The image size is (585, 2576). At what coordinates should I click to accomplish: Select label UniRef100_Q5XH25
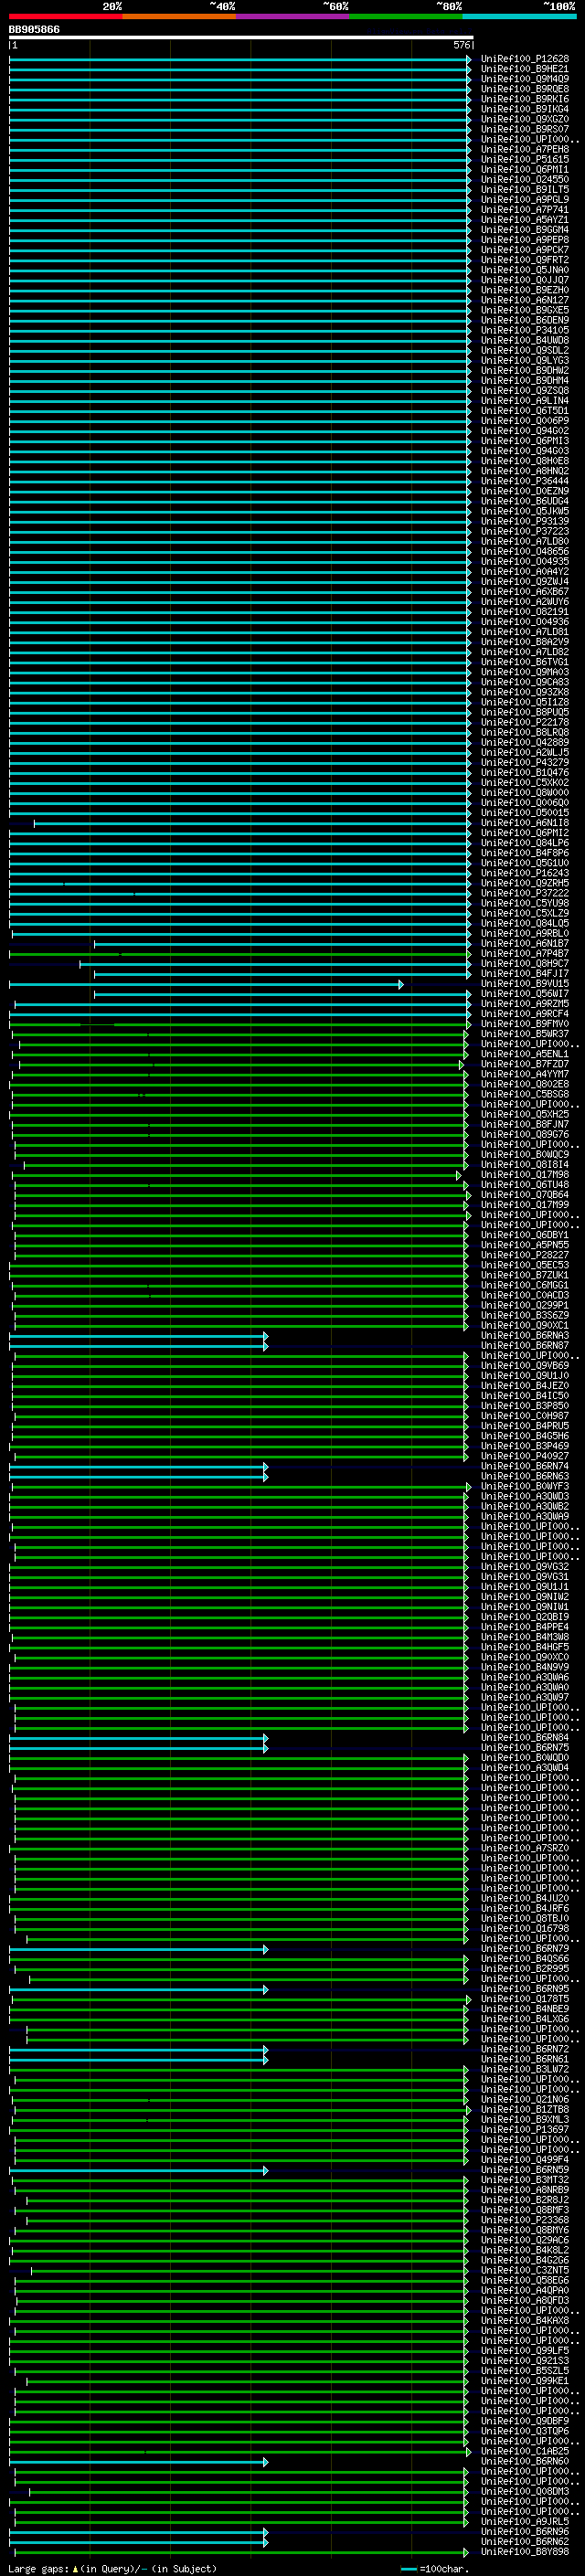coord(525,1115)
